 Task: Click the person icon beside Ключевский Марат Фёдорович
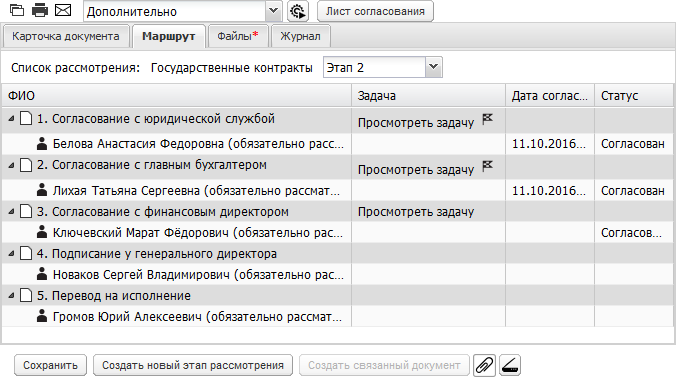pyautogui.click(x=42, y=232)
